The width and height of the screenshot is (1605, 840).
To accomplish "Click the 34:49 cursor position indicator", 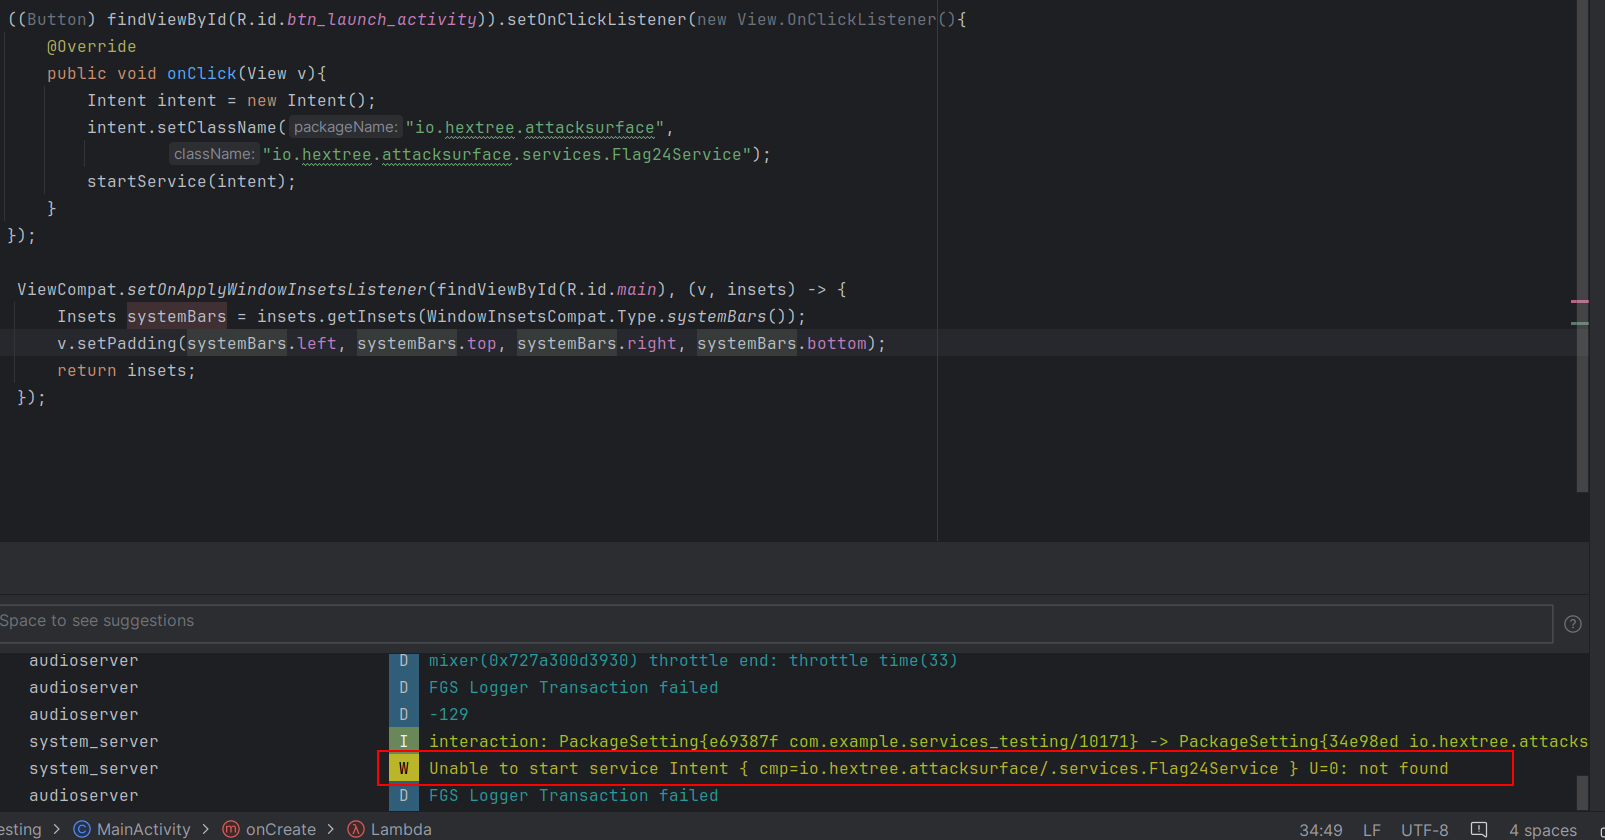I will [x=1320, y=830].
